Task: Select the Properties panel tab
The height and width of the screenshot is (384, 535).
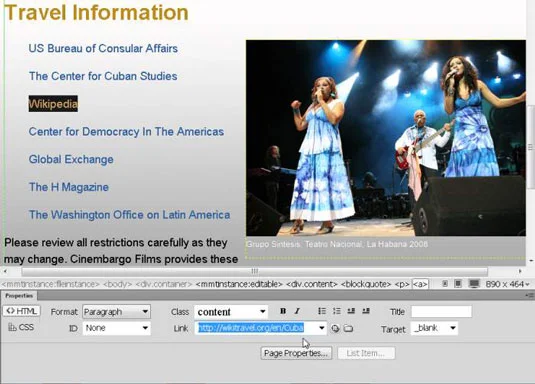Action: click(x=19, y=296)
